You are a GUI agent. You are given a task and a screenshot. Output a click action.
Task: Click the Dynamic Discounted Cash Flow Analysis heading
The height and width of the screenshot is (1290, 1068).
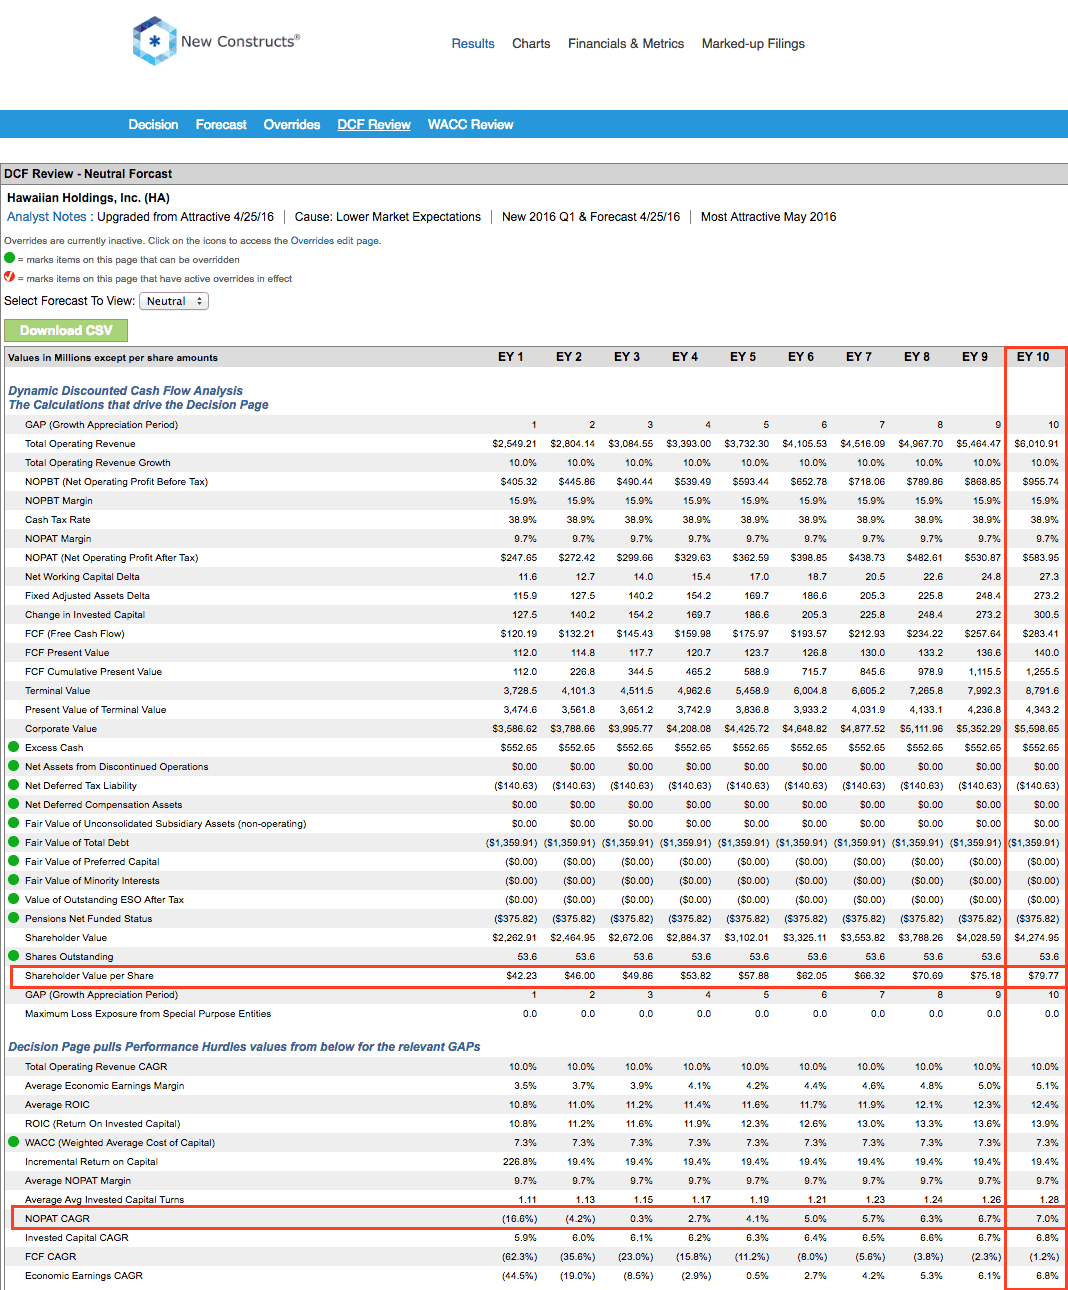click(125, 391)
